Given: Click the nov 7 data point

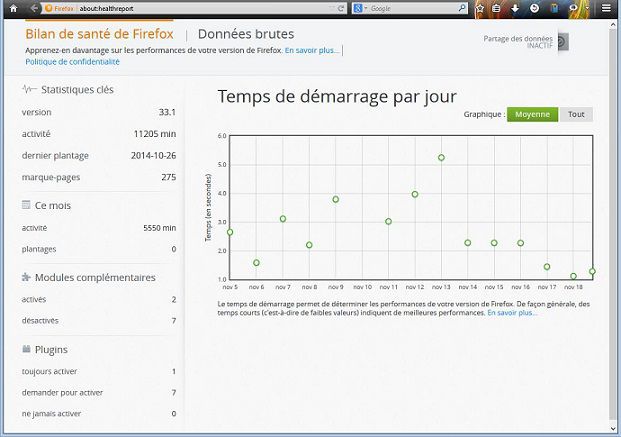Looking at the screenshot, I should [x=283, y=219].
